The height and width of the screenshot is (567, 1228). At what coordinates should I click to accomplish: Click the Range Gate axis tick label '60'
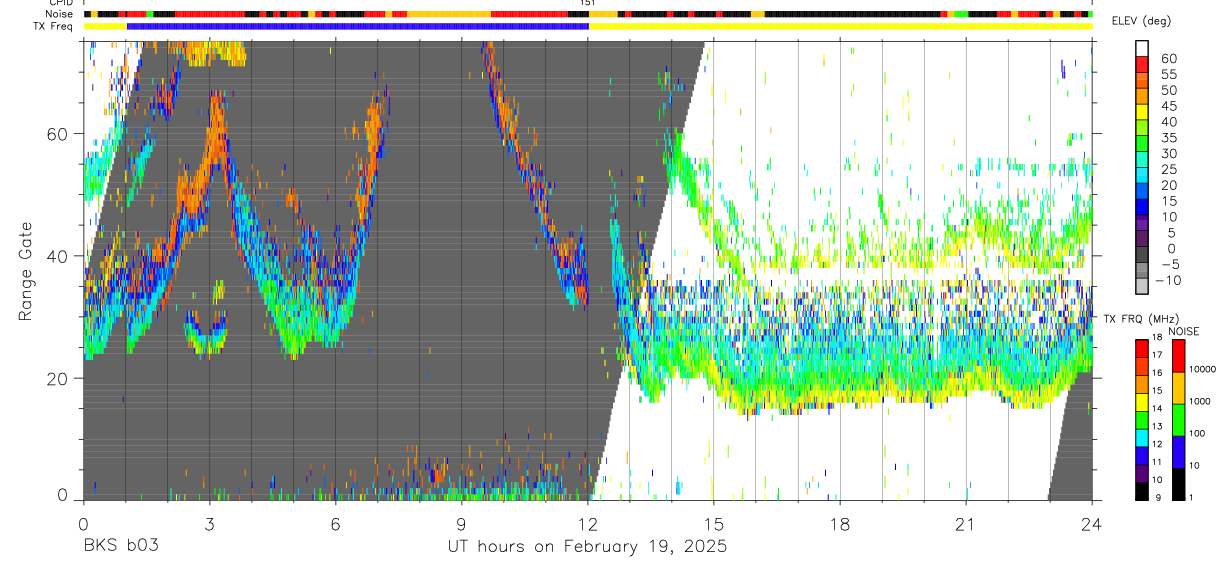[58, 134]
